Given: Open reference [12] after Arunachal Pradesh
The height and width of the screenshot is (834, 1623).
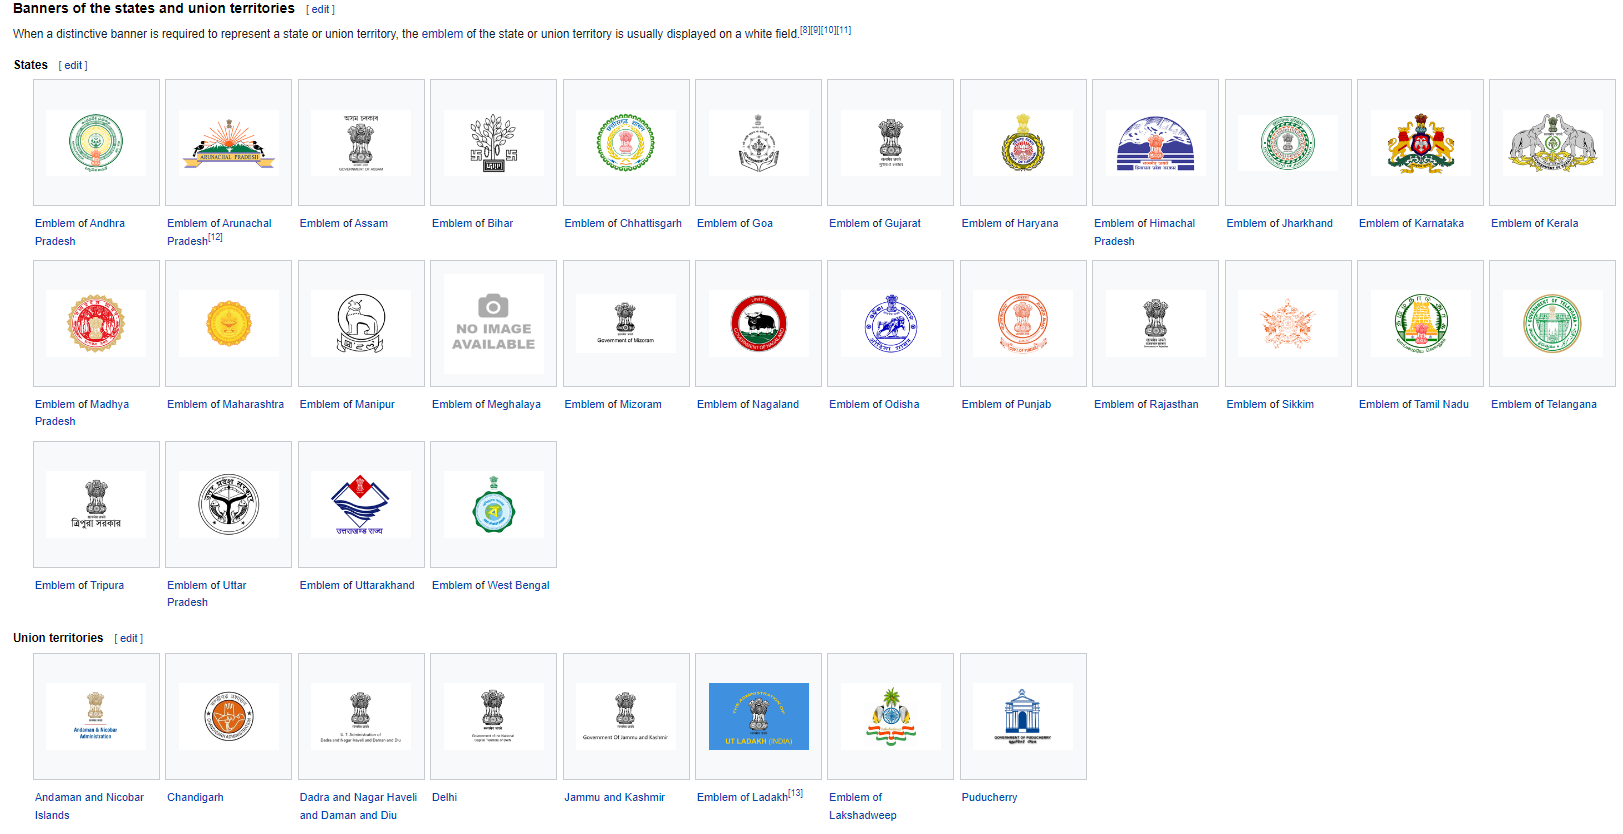Looking at the screenshot, I should coord(215,237).
